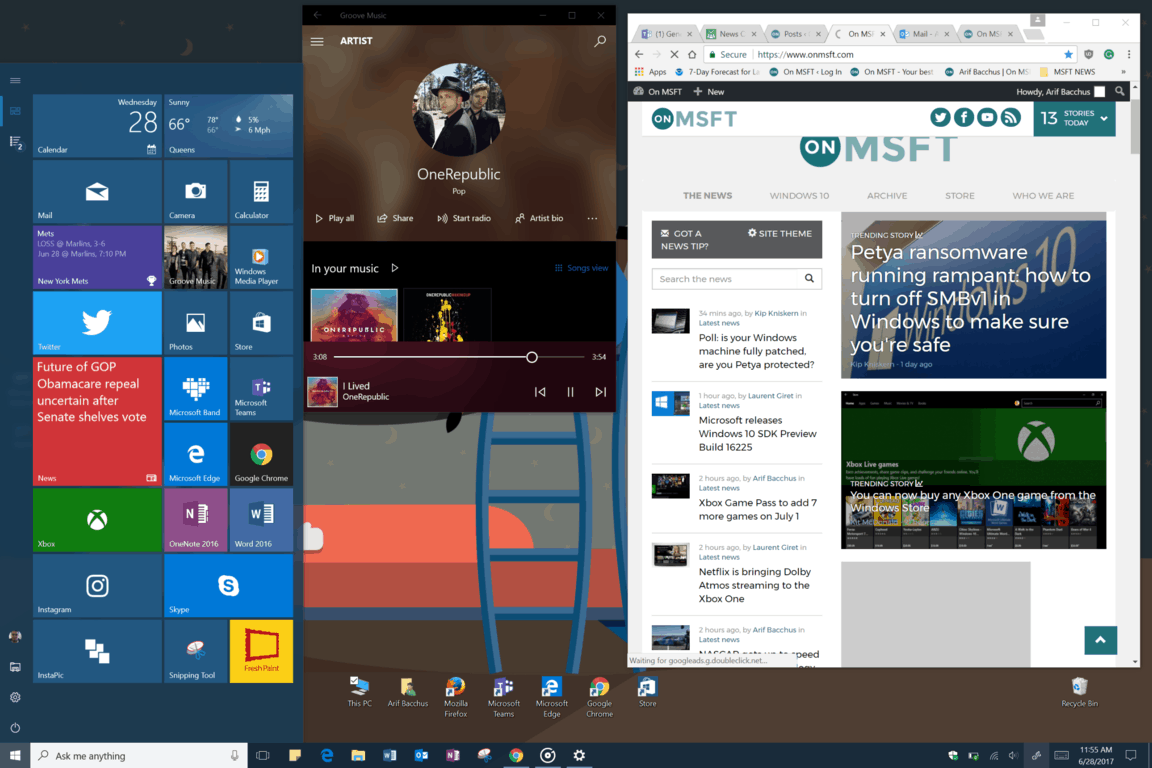Open the OnMSFT RSS feed icon

click(x=1011, y=118)
